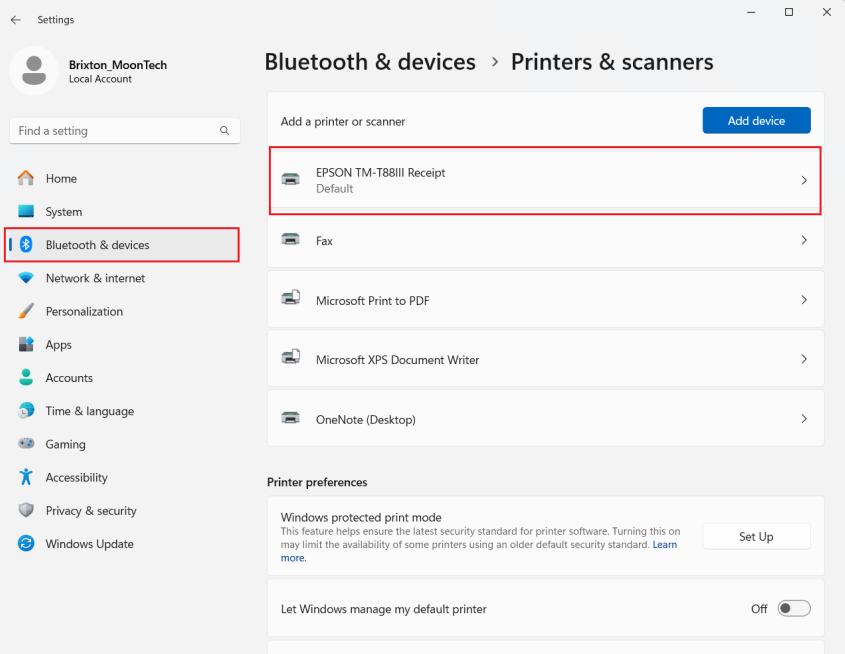Click Bluetooth & devices breadcrumb heading
The width and height of the screenshot is (845, 654).
click(370, 62)
